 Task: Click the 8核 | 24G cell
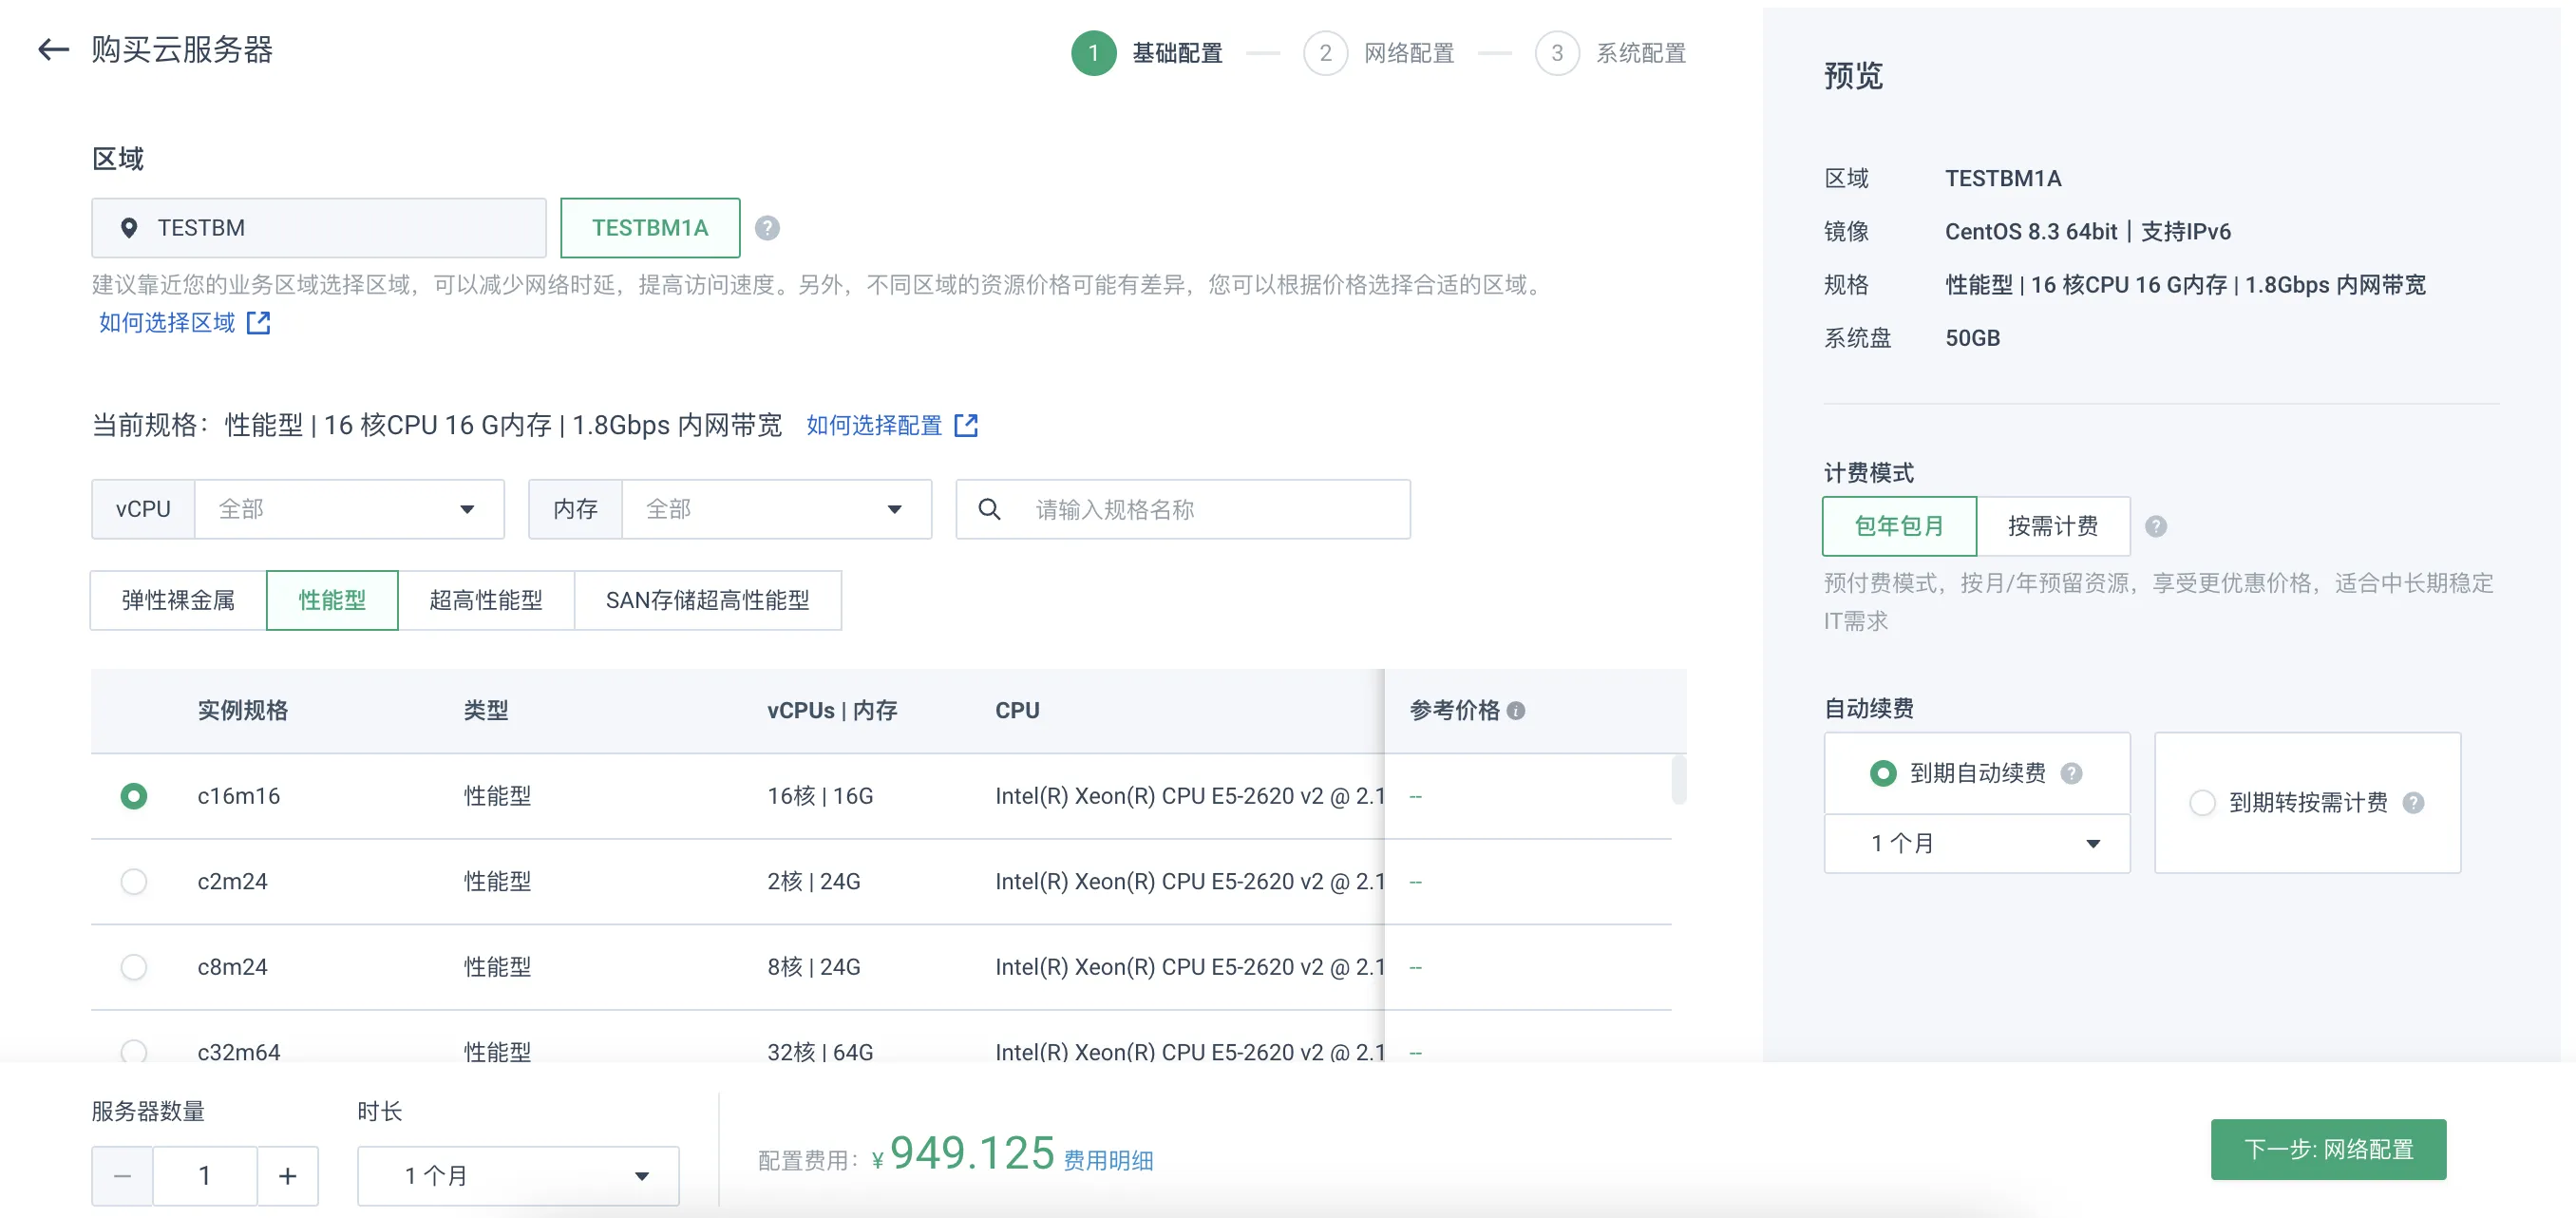(814, 967)
